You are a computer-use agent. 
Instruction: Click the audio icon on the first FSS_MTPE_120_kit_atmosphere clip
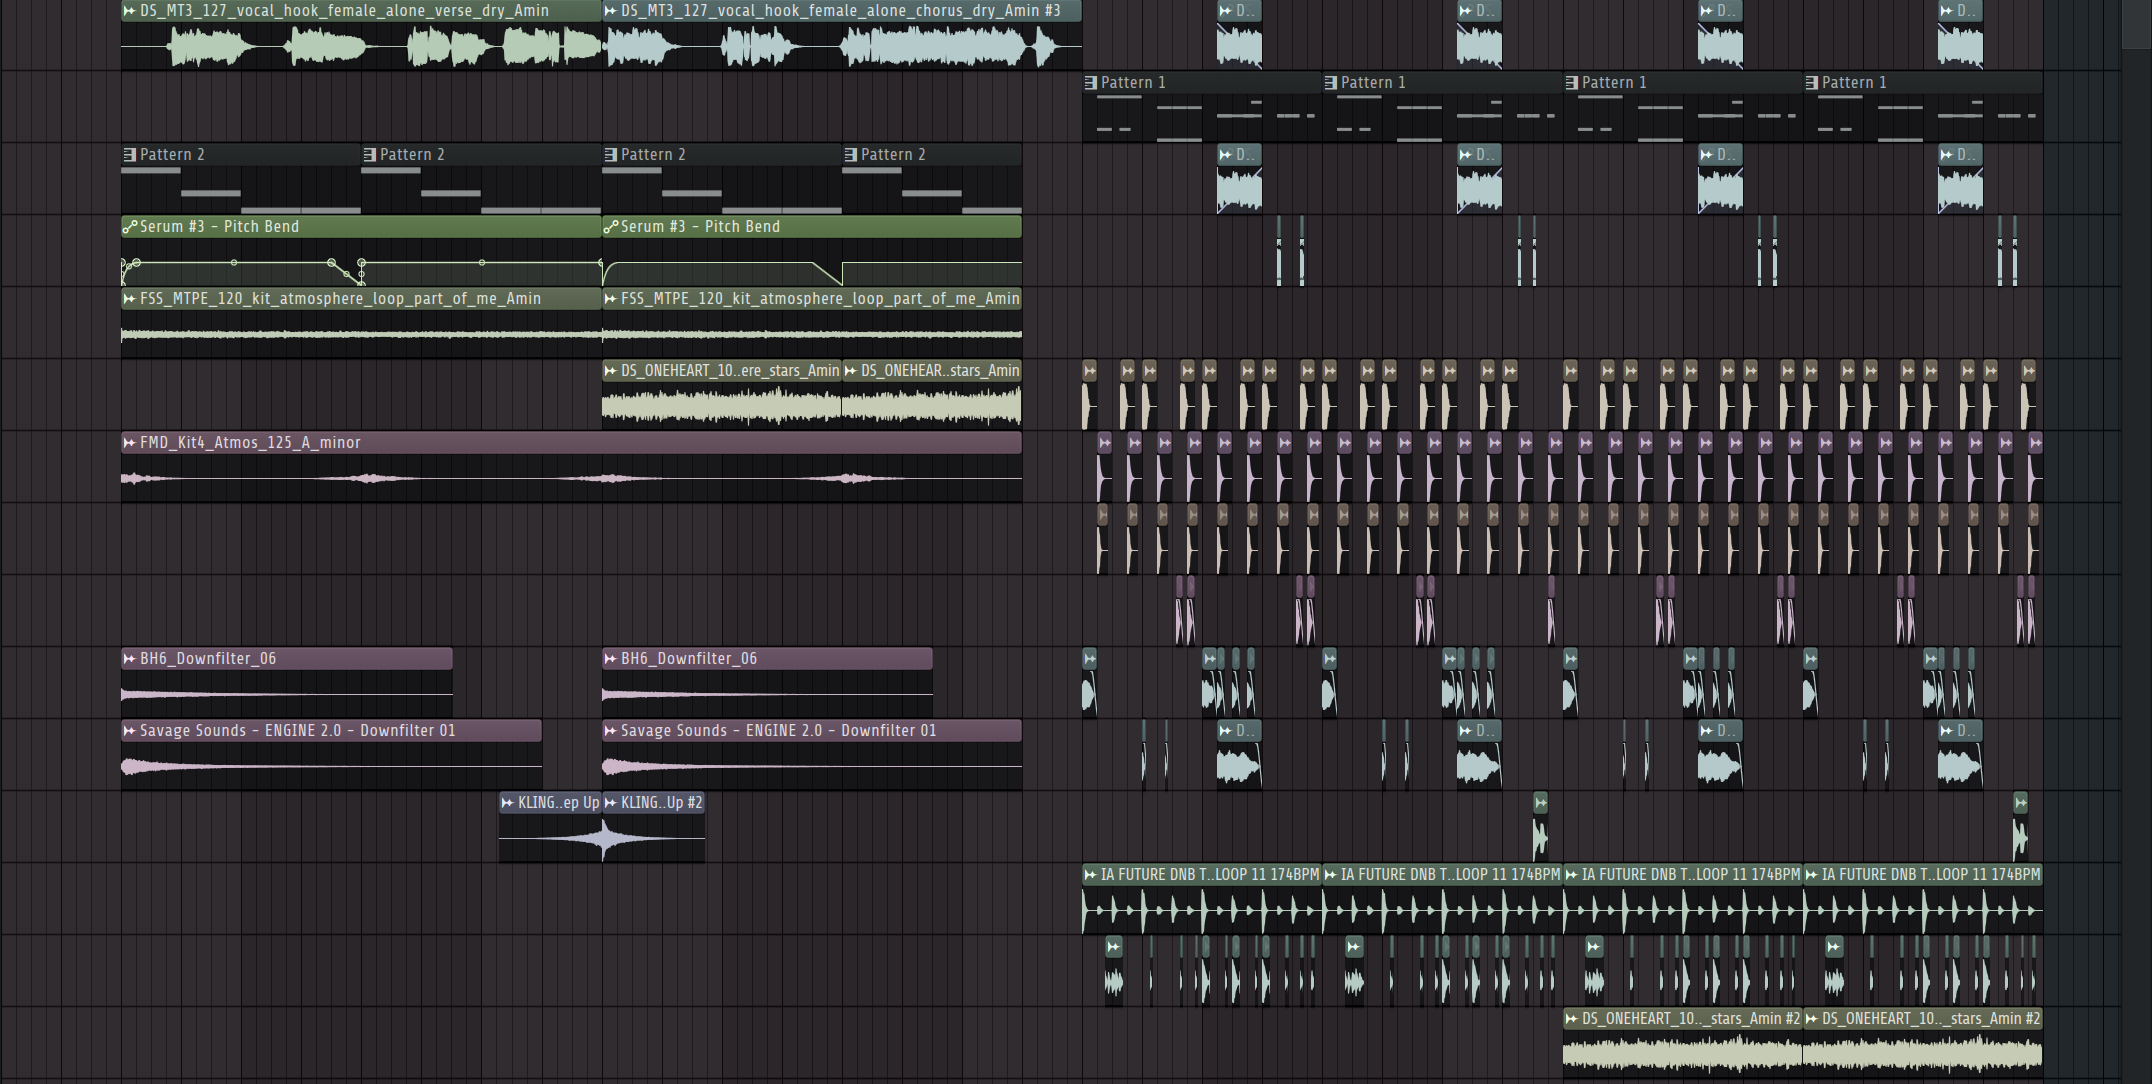[129, 299]
